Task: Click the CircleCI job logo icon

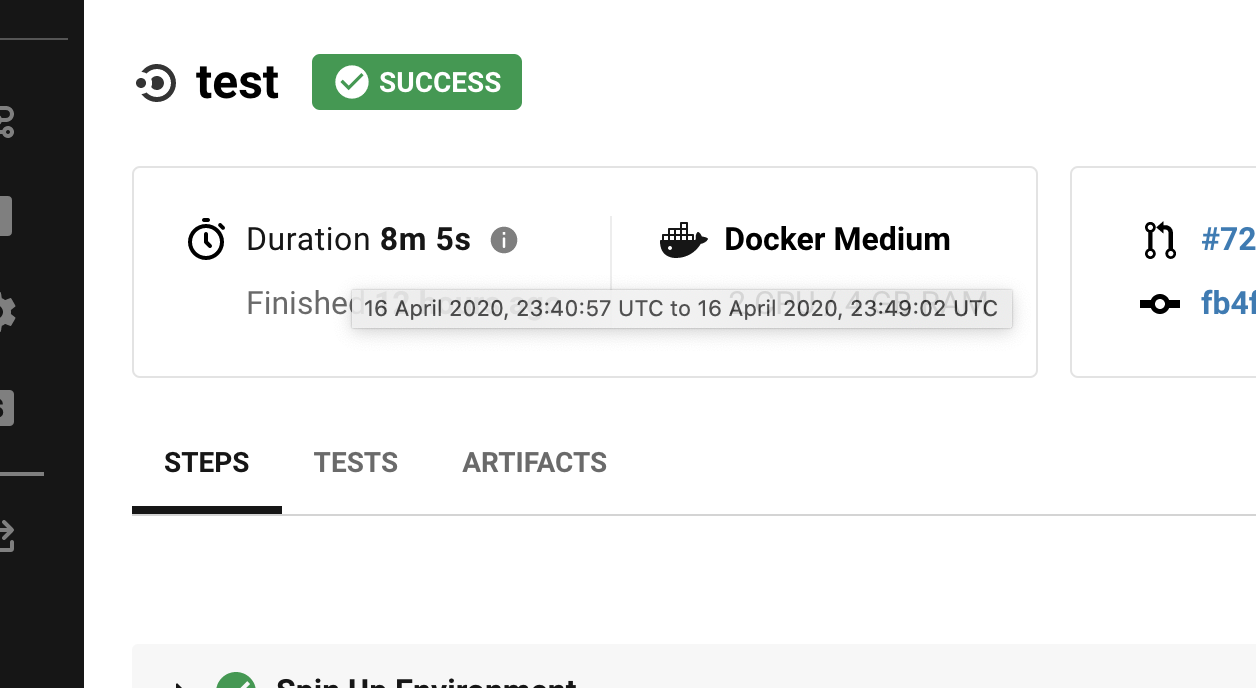Action: (156, 83)
